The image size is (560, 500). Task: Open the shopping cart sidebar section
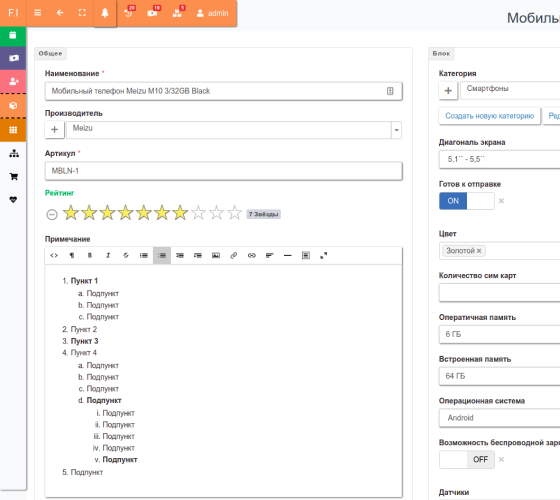tap(14, 176)
